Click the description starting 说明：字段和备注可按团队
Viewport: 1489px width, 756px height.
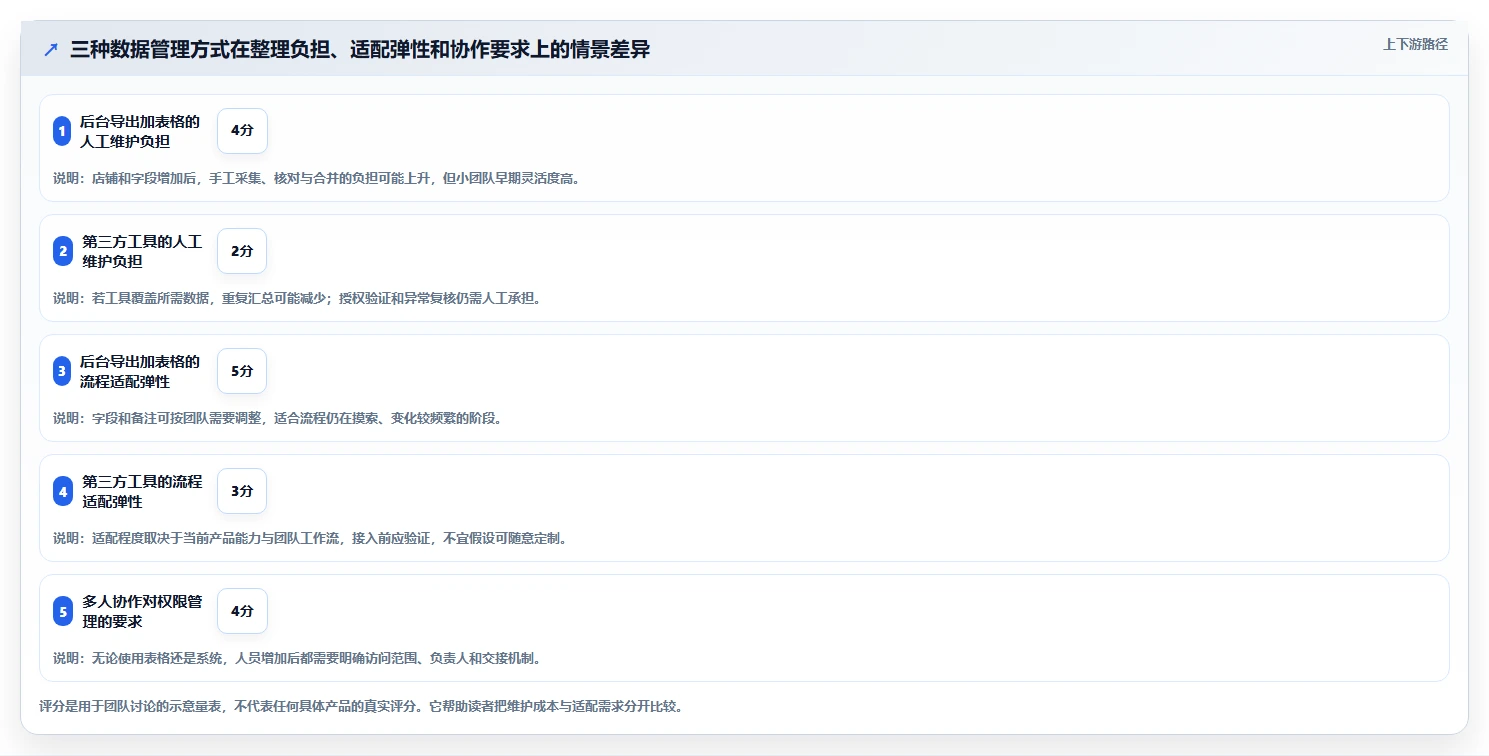[277, 418]
